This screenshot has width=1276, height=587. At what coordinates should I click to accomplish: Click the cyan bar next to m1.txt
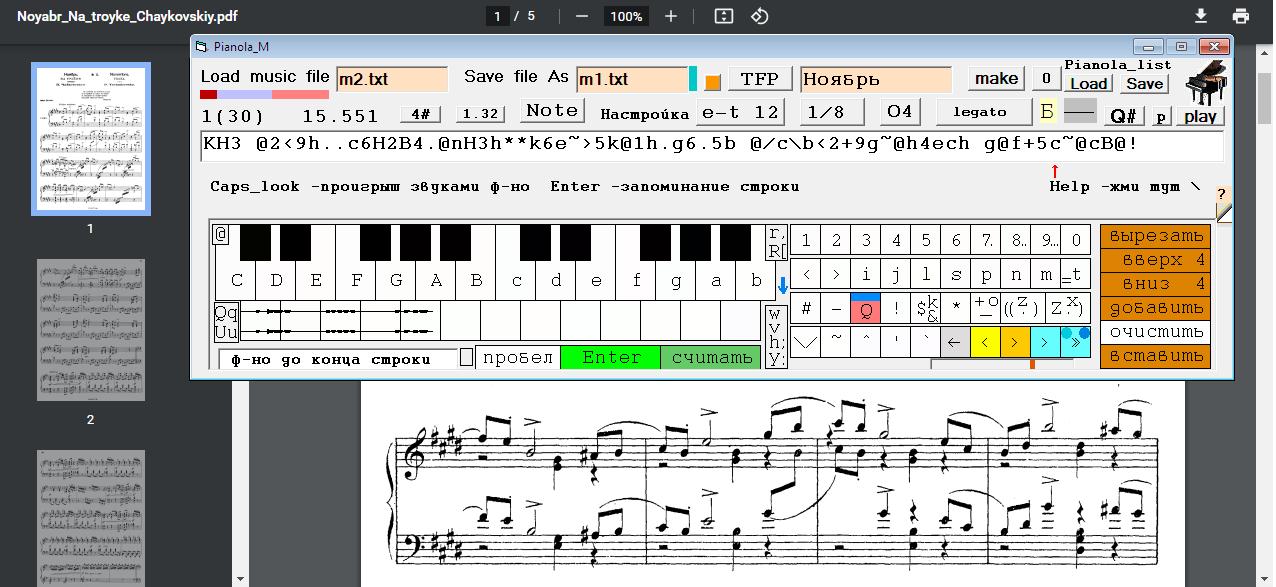(x=693, y=79)
